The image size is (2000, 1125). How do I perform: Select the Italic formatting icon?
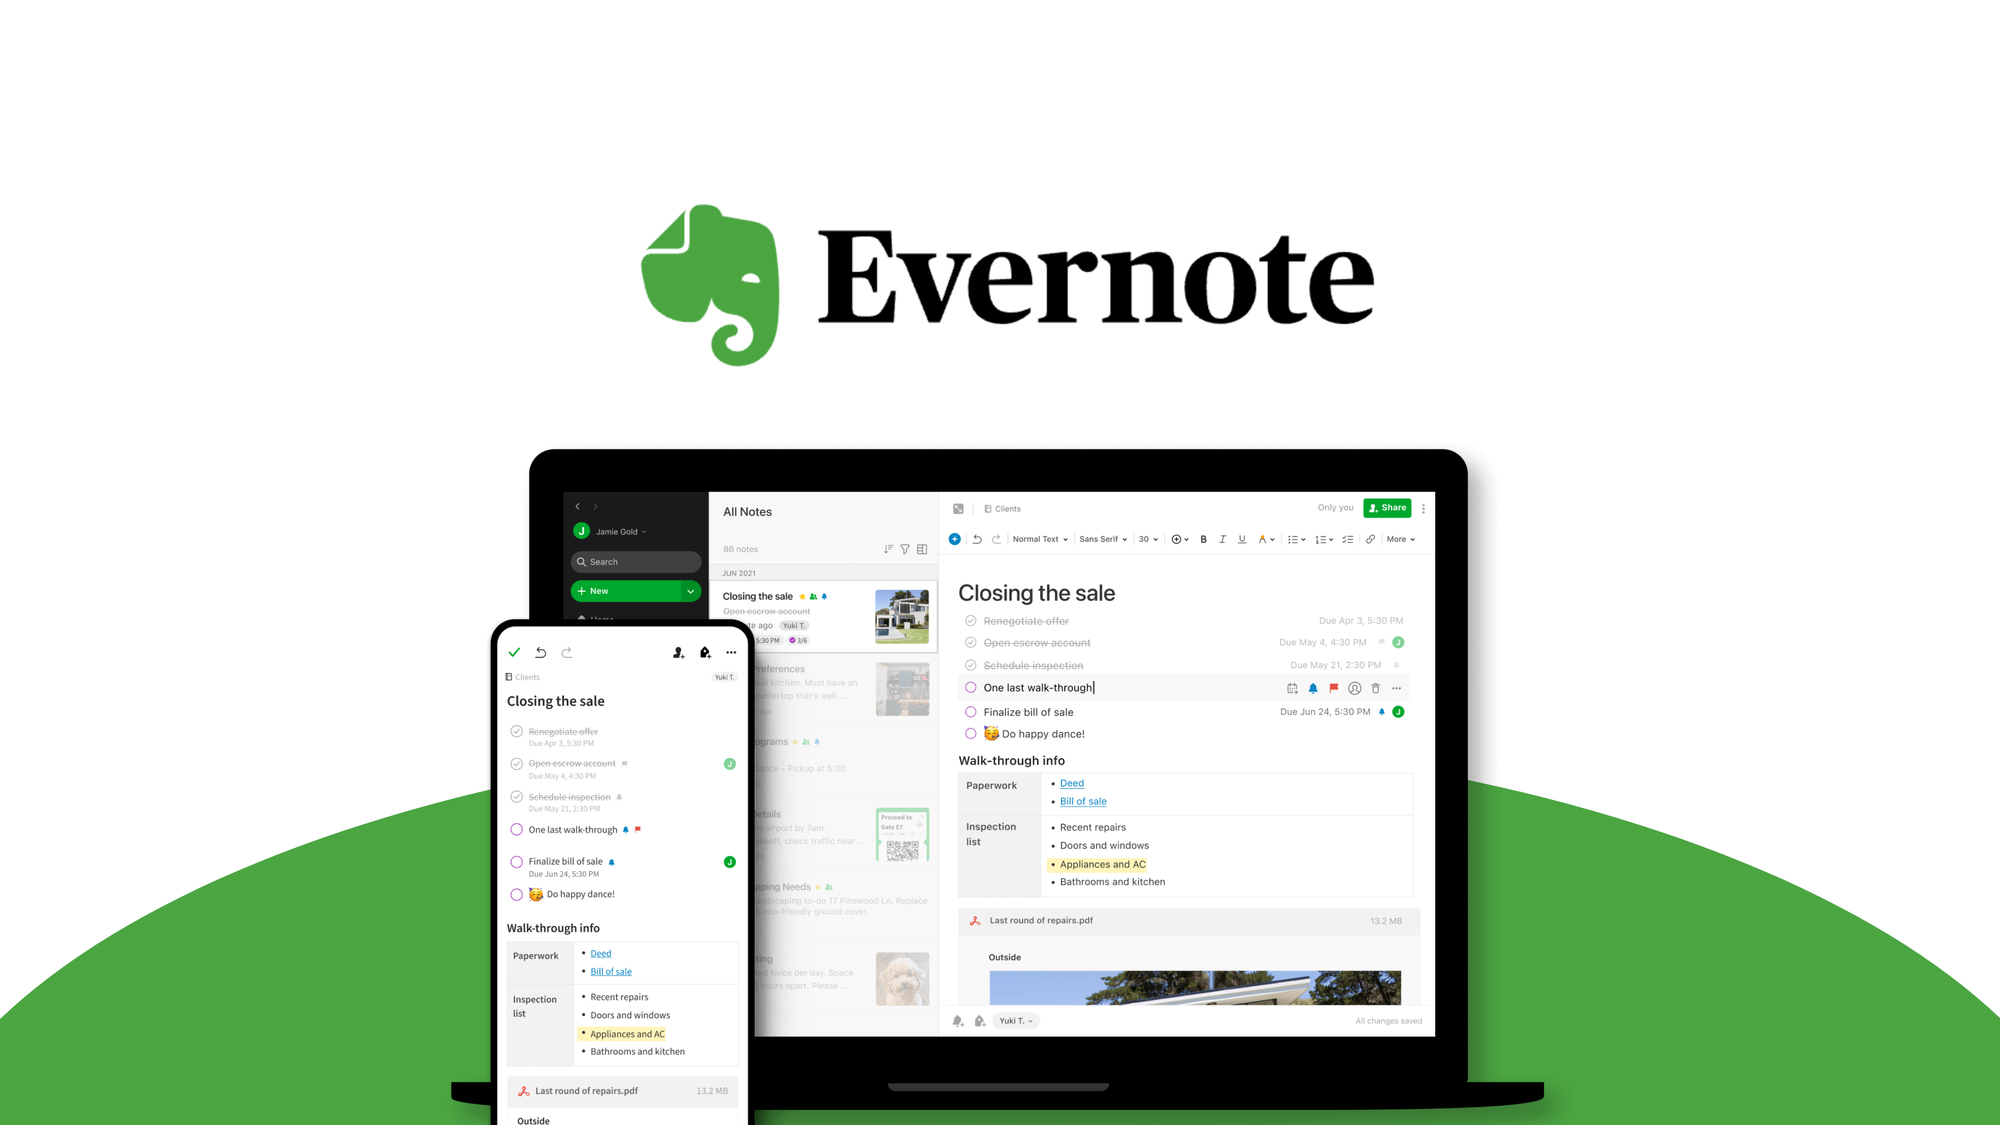click(1221, 538)
